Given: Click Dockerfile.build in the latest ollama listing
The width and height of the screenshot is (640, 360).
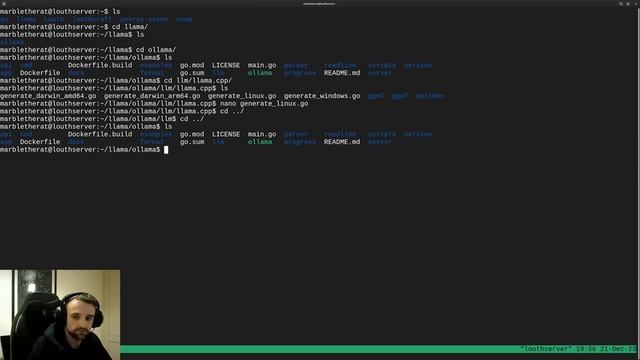Looking at the screenshot, I should (x=100, y=134).
